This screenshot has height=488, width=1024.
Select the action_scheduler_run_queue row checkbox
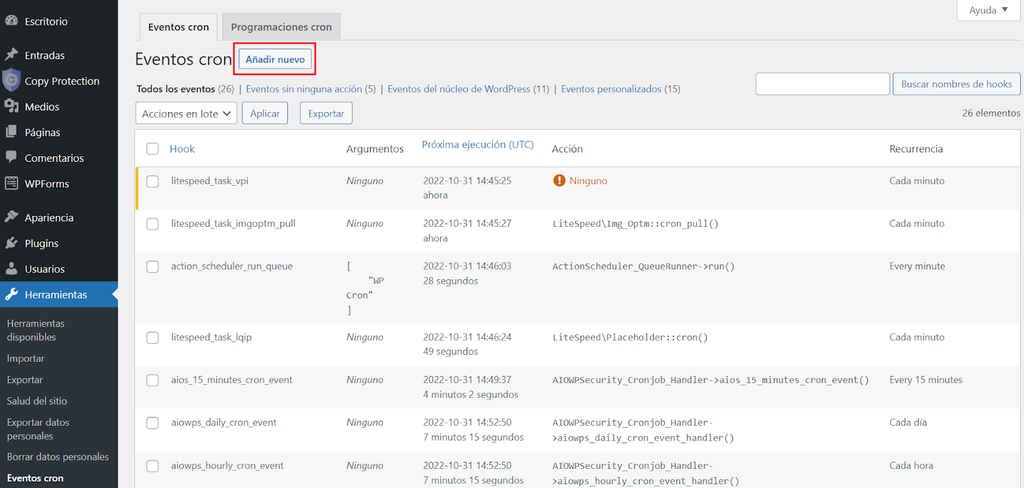pos(152,267)
